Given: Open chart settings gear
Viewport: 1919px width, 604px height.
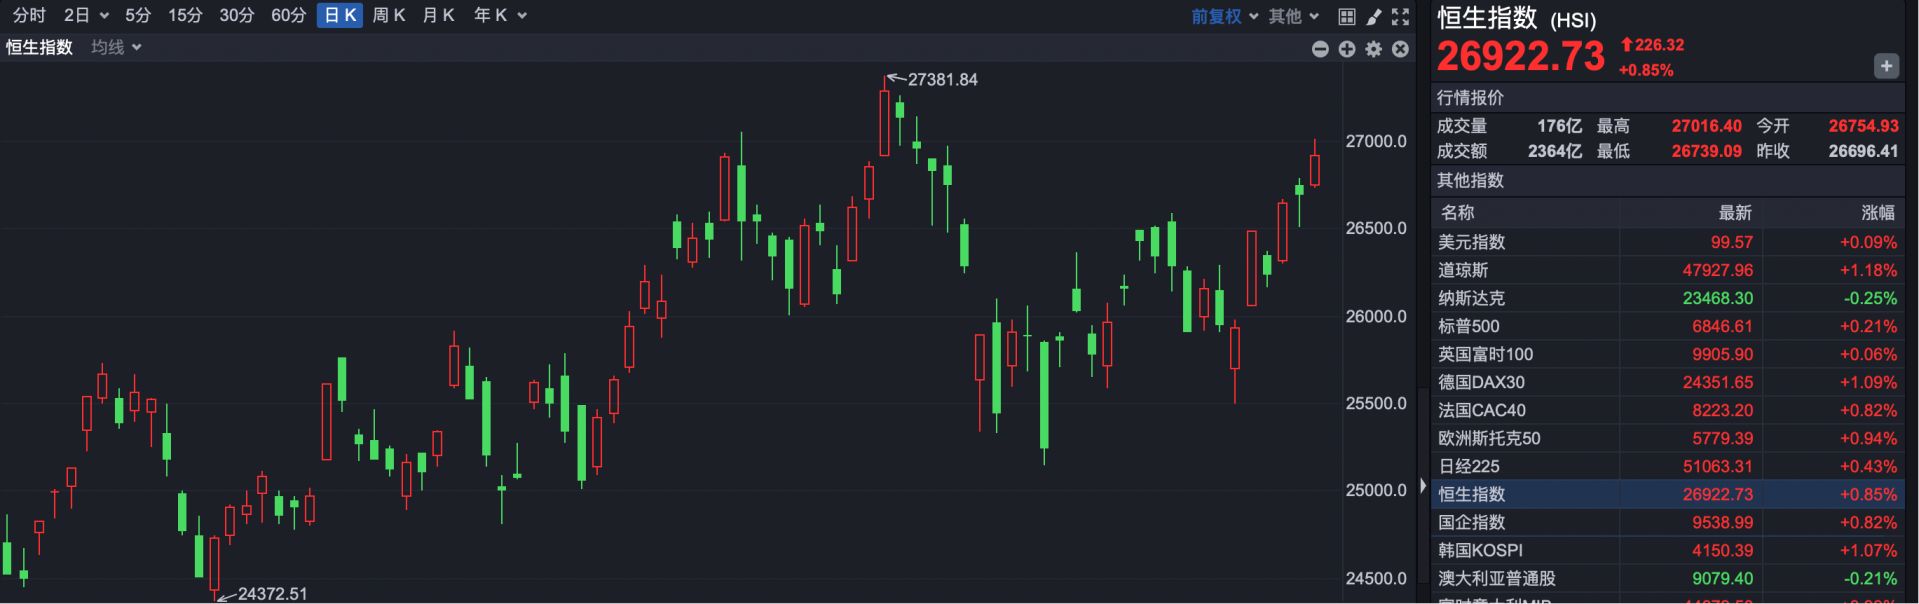Looking at the screenshot, I should (x=1374, y=48).
